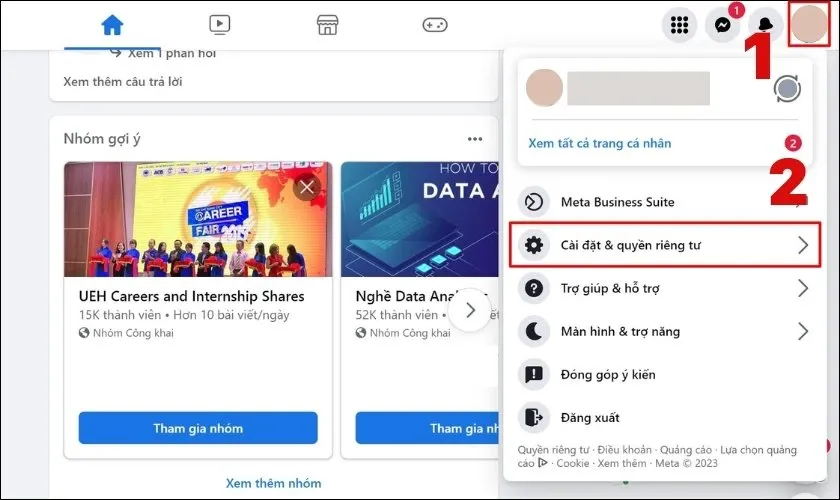Viewport: 840px width, 500px height.
Task: Click the account profile picture at top right
Action: [807, 25]
